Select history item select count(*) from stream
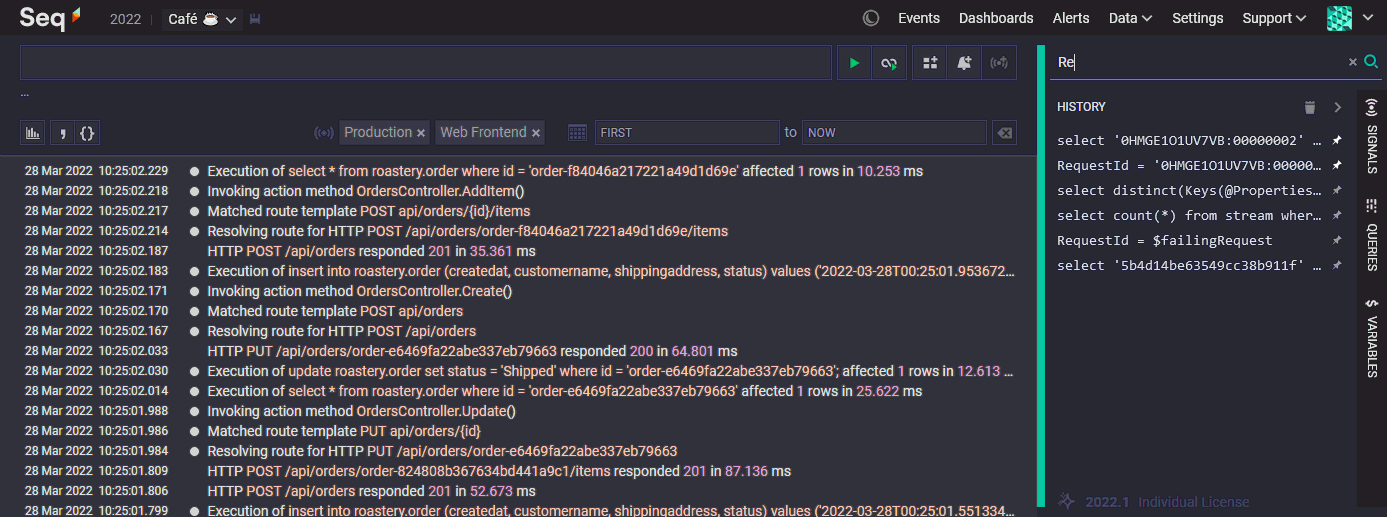1387x517 pixels. [x=1189, y=215]
